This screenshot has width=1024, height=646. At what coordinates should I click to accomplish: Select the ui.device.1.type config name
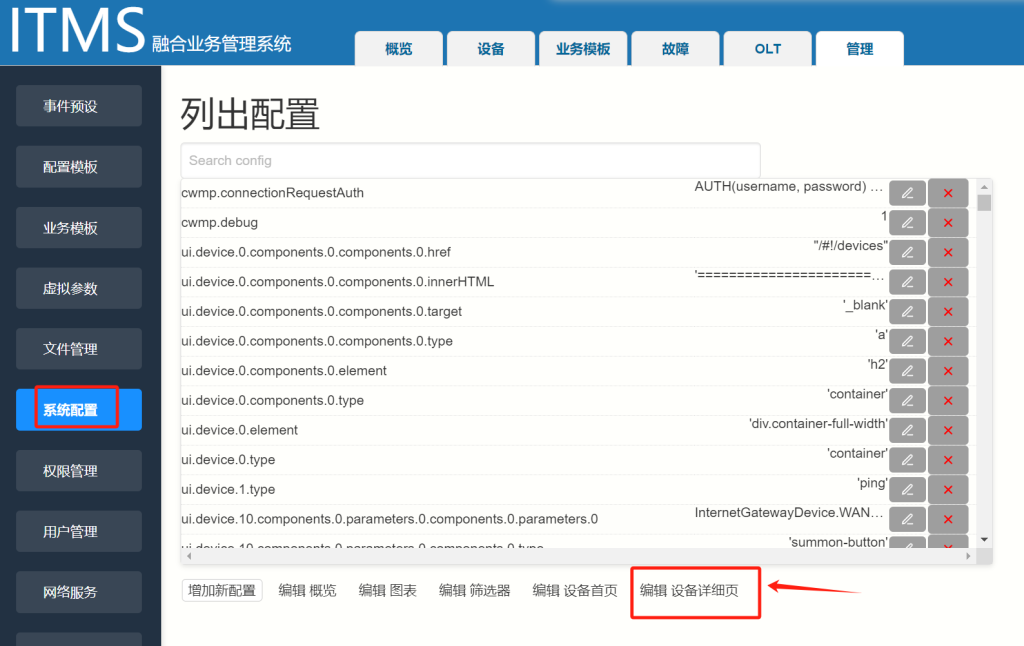pos(228,490)
